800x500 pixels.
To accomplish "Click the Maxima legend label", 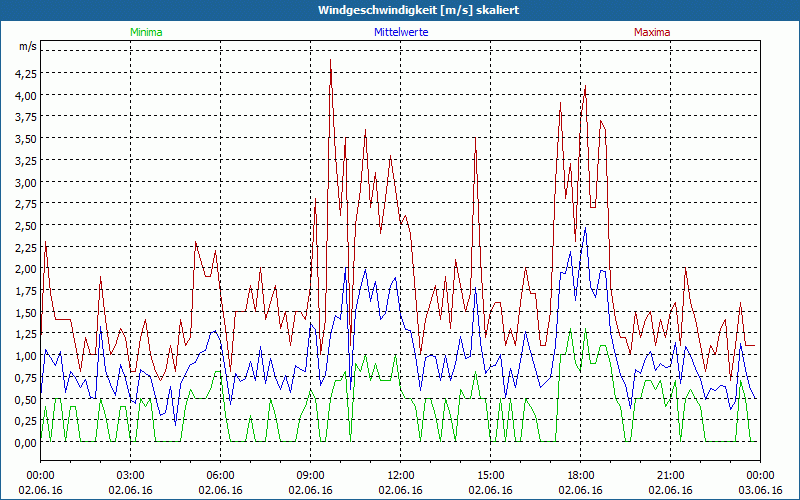I will [652, 32].
